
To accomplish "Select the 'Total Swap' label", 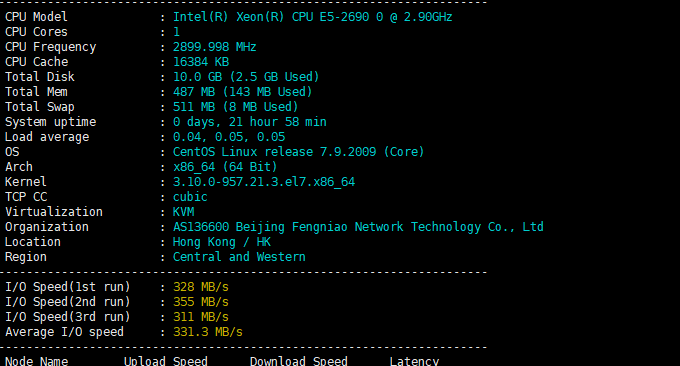I will click(40, 107).
